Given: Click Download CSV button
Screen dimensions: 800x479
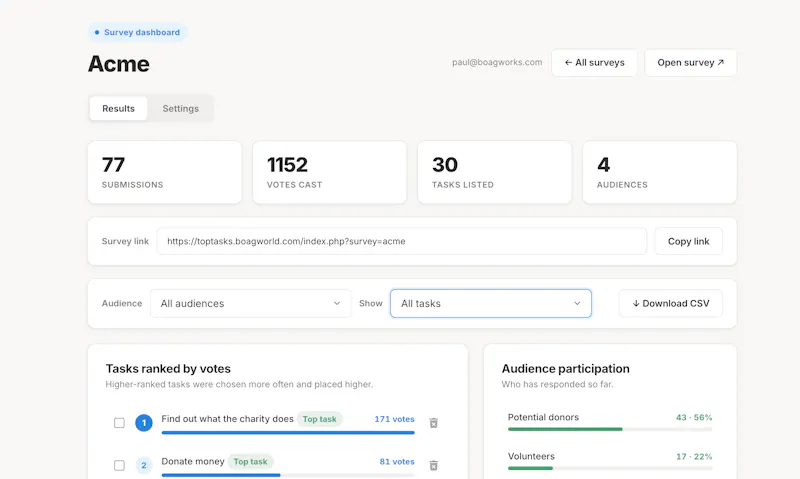Looking at the screenshot, I should (670, 304).
